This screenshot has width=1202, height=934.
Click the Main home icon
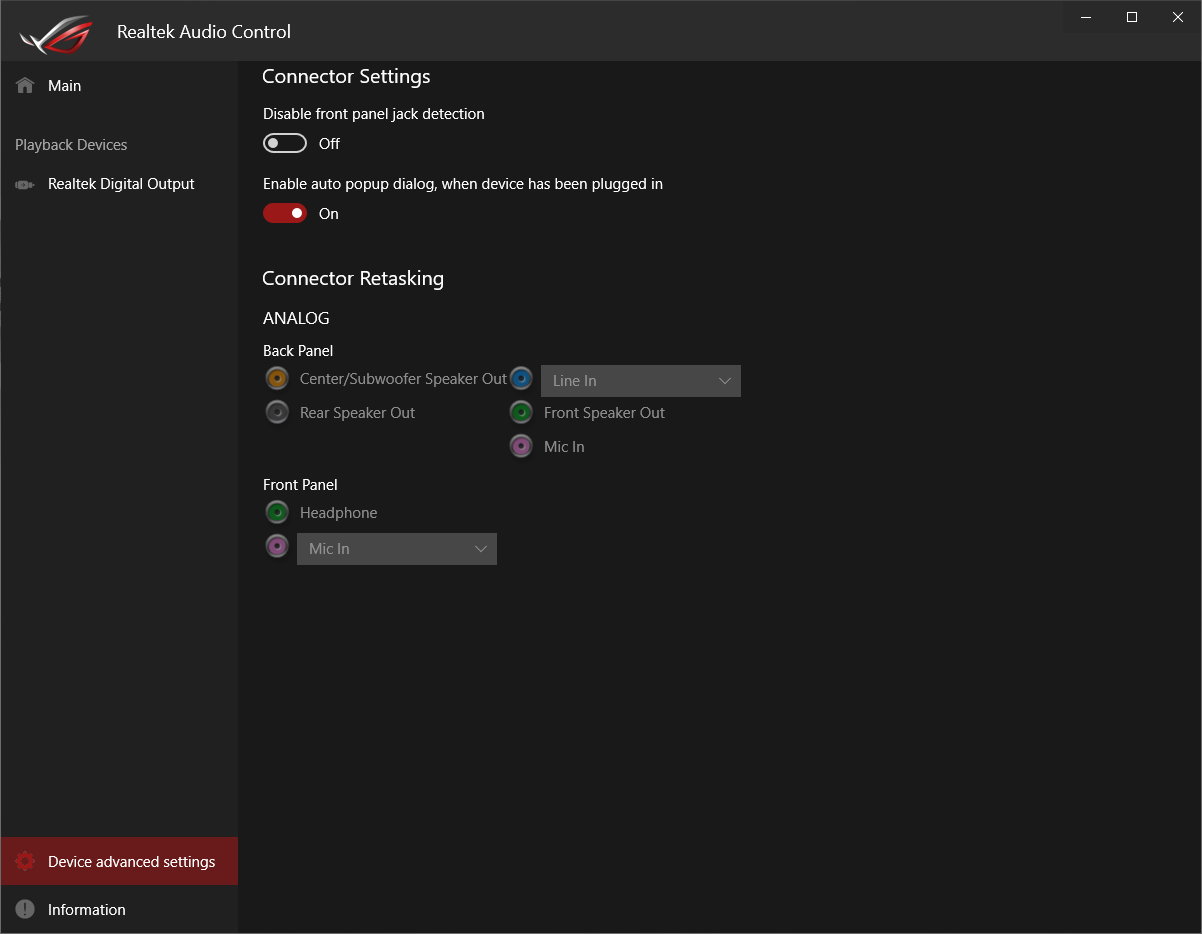pyautogui.click(x=25, y=86)
